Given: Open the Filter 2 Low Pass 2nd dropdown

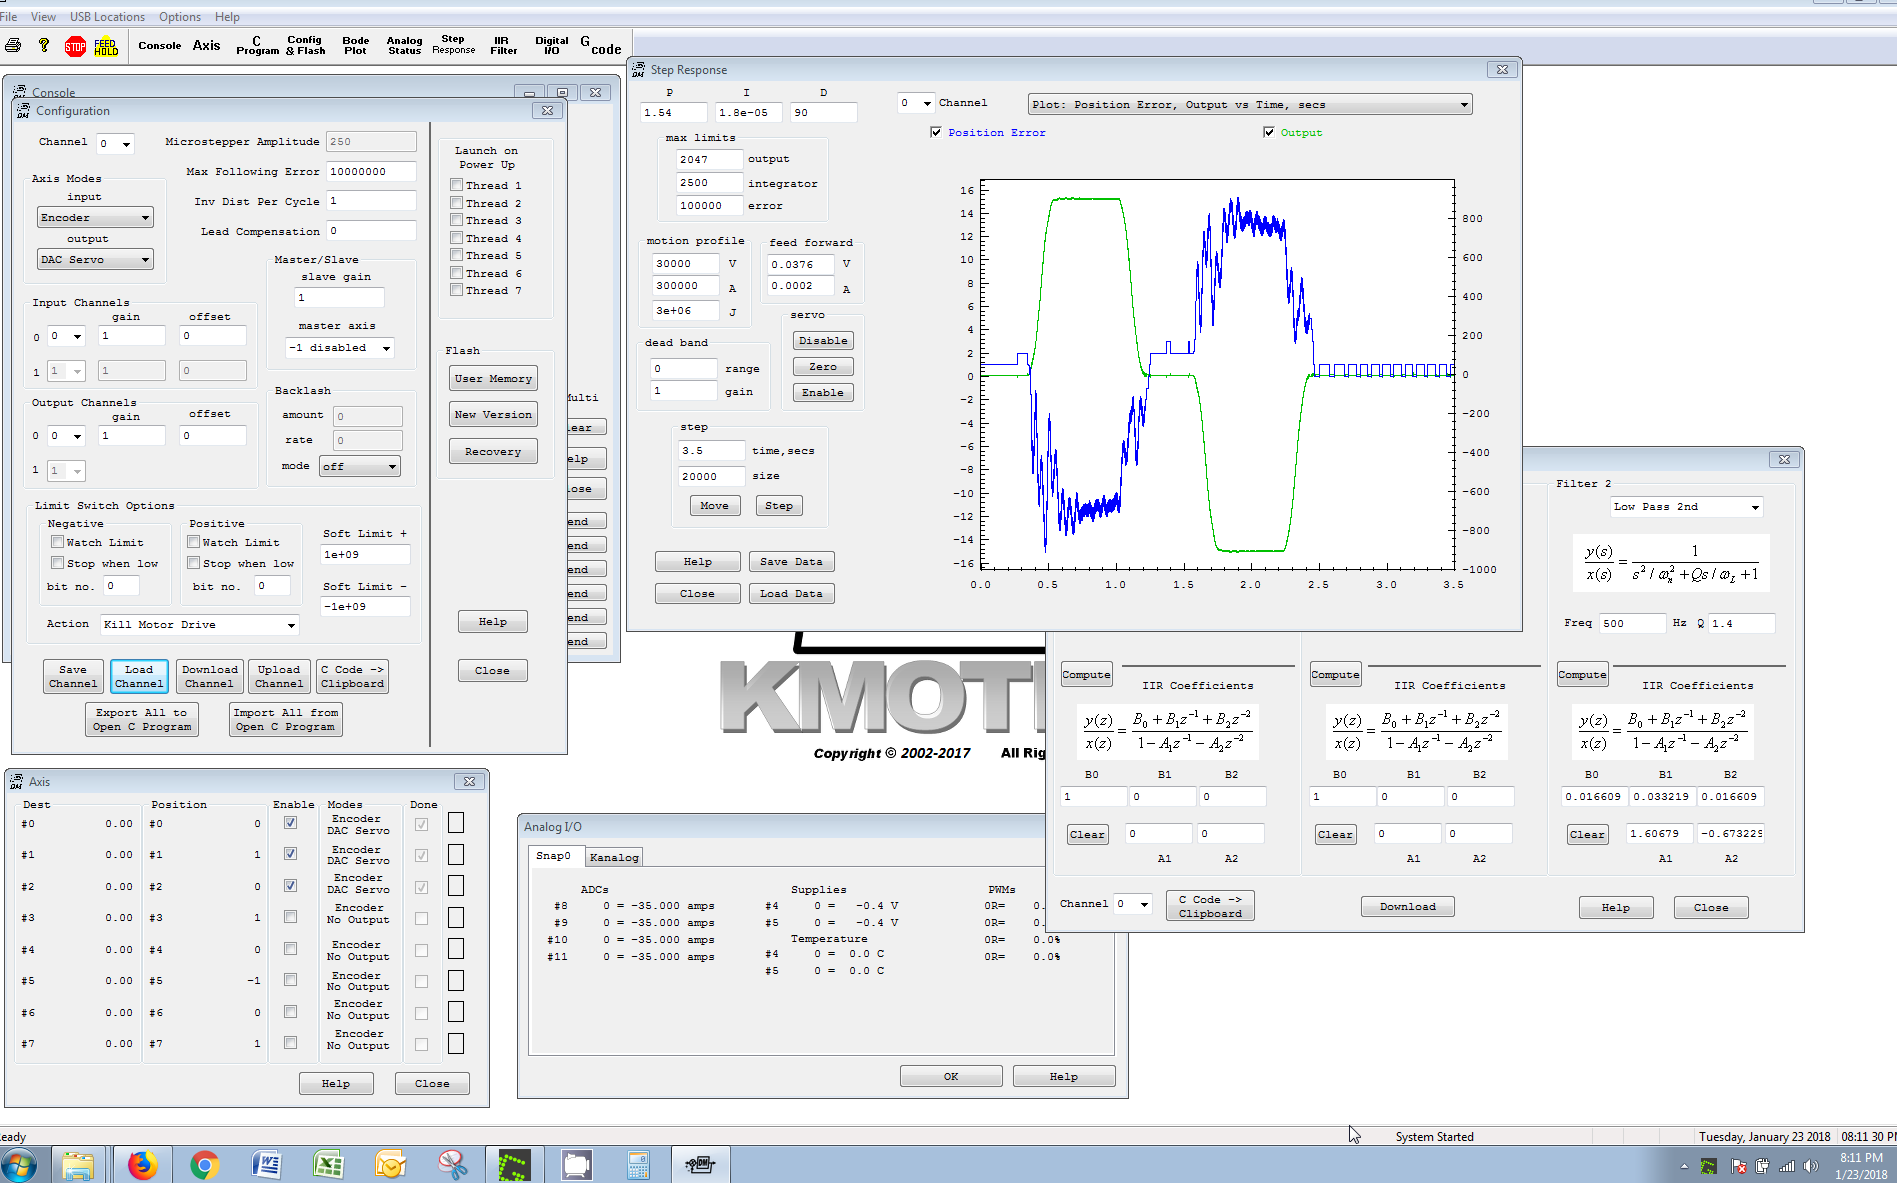Looking at the screenshot, I should tap(1754, 507).
